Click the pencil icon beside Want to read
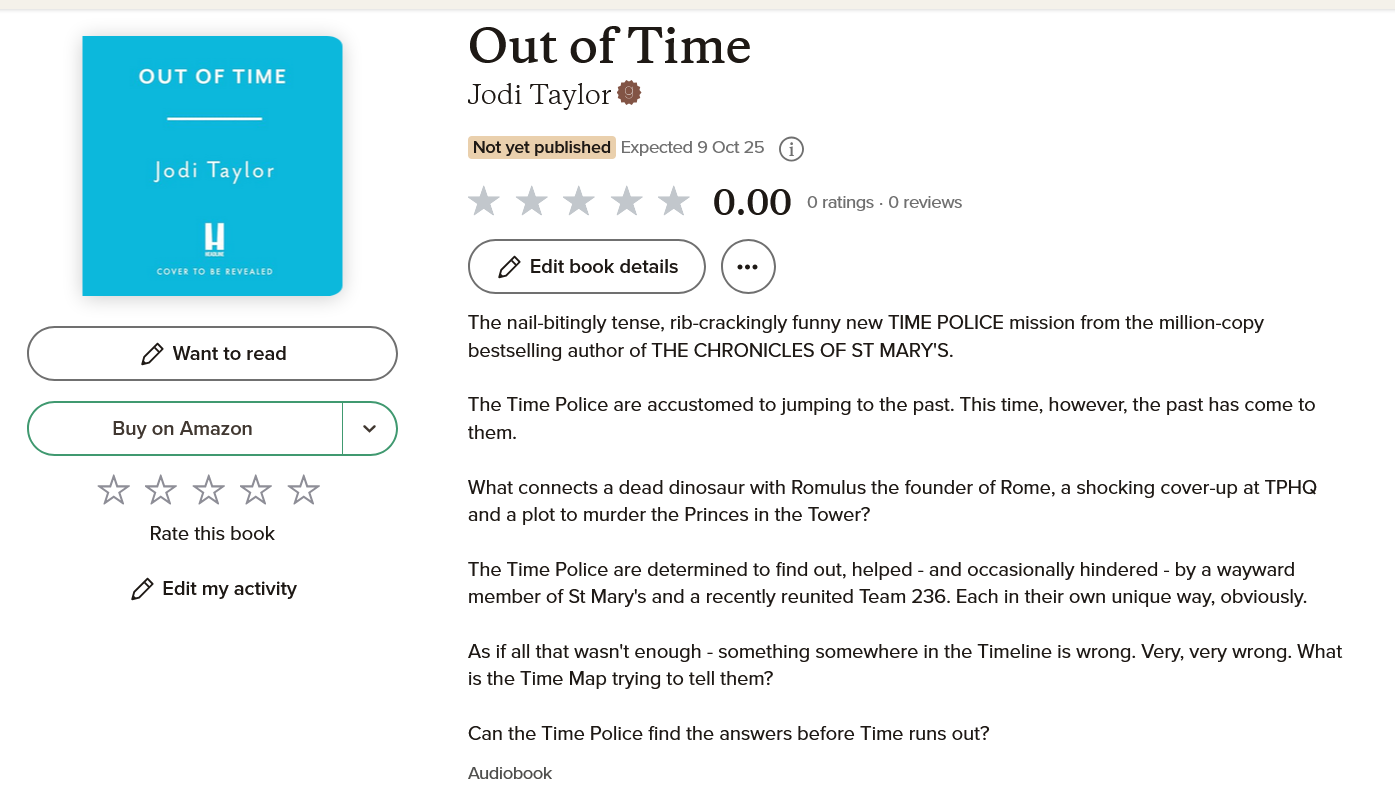The width and height of the screenshot is (1395, 792). pyautogui.click(x=152, y=353)
